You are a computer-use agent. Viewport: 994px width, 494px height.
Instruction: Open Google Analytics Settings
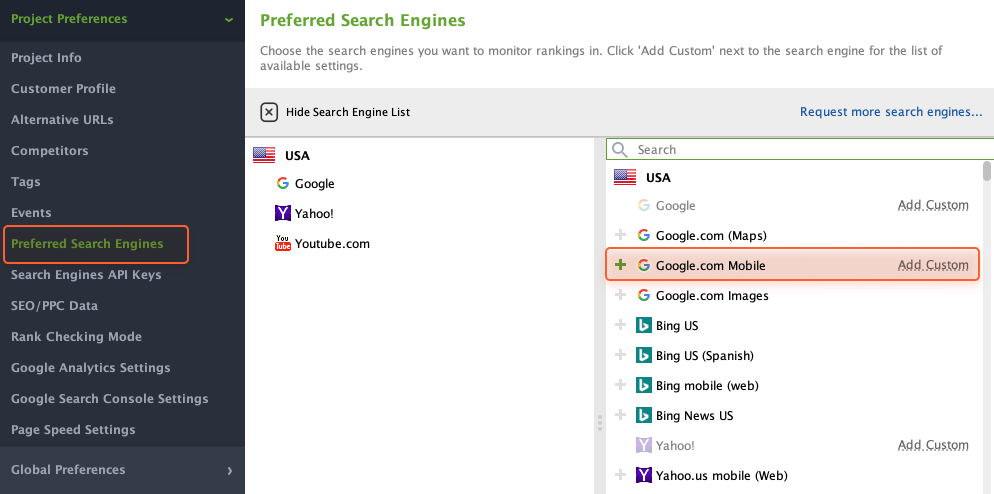91,368
